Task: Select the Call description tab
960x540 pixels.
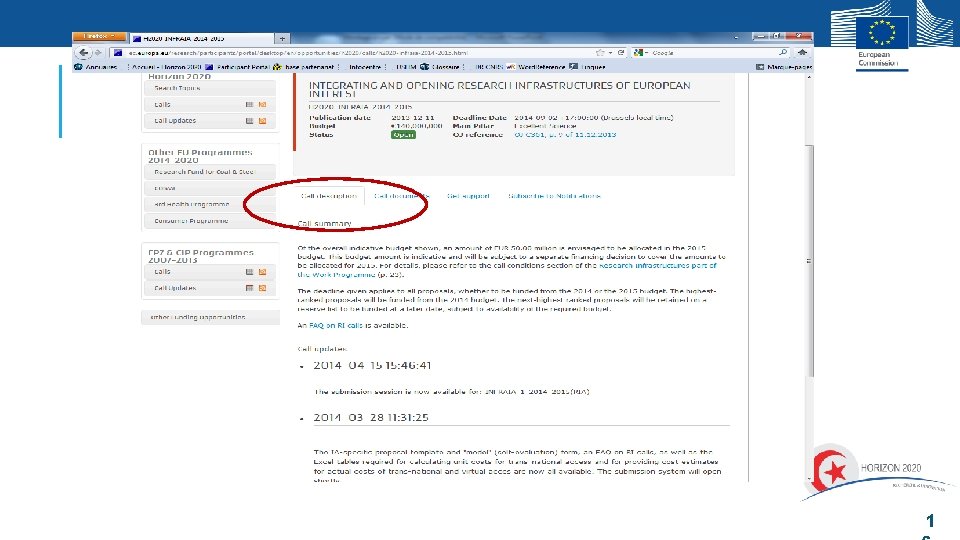Action: click(329, 196)
